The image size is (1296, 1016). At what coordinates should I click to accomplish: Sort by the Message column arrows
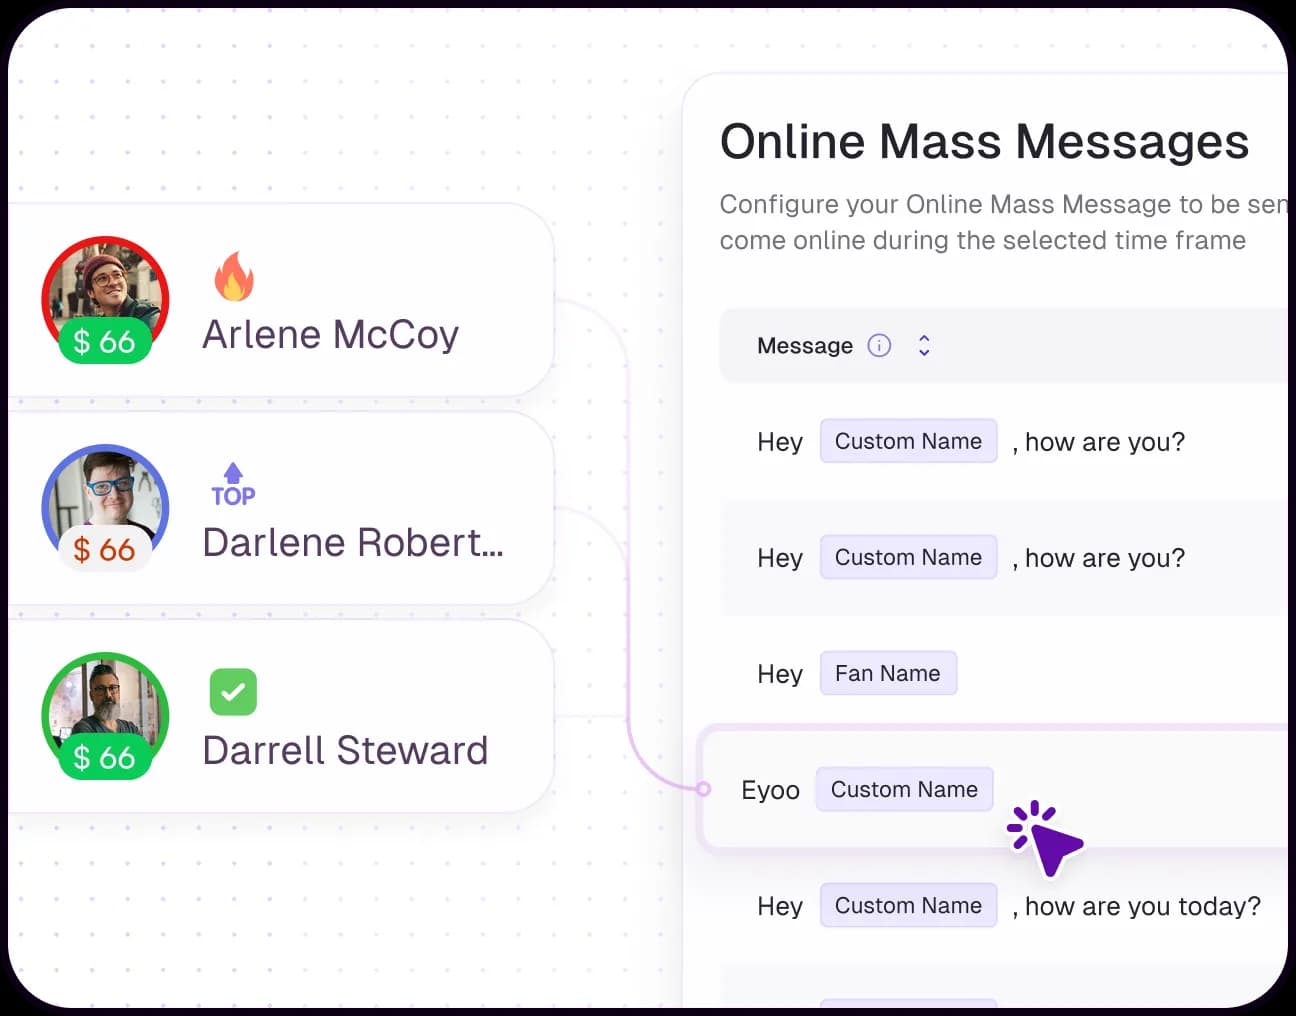(x=924, y=345)
